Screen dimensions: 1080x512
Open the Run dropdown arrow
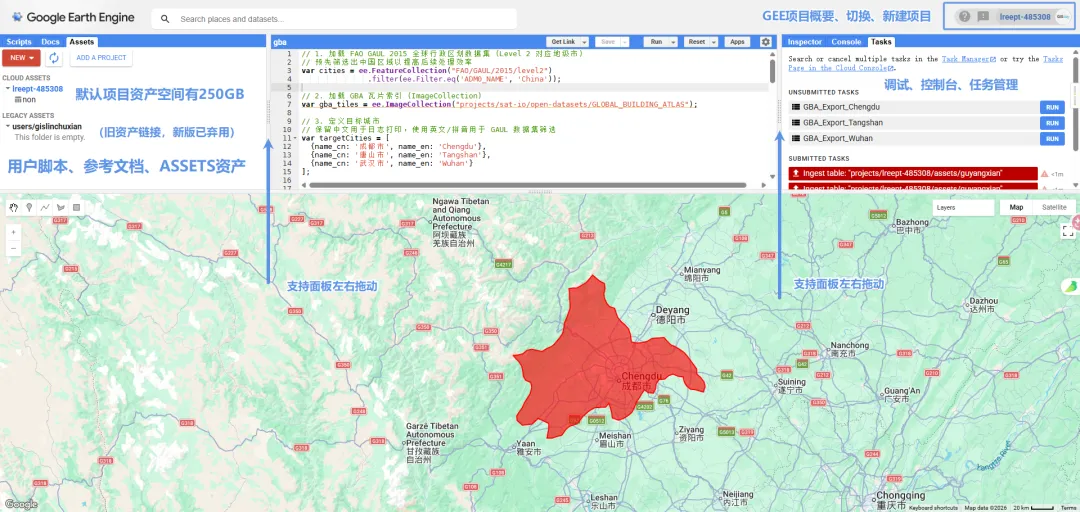pos(675,42)
